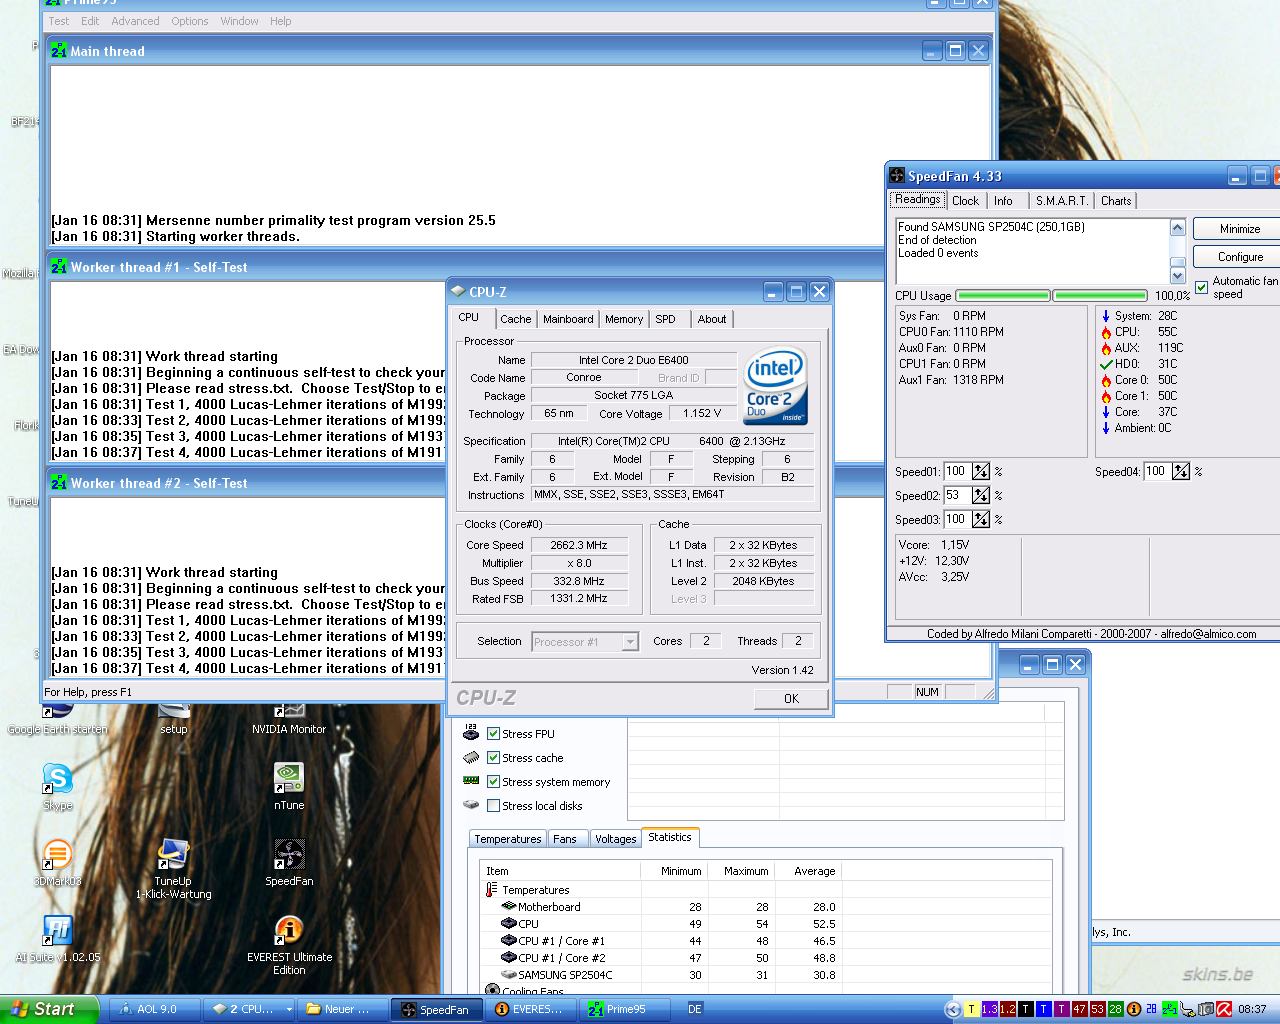The height and width of the screenshot is (1024, 1280).
Task: Open the Processor #1 selection dropdown
Action: tap(630, 642)
